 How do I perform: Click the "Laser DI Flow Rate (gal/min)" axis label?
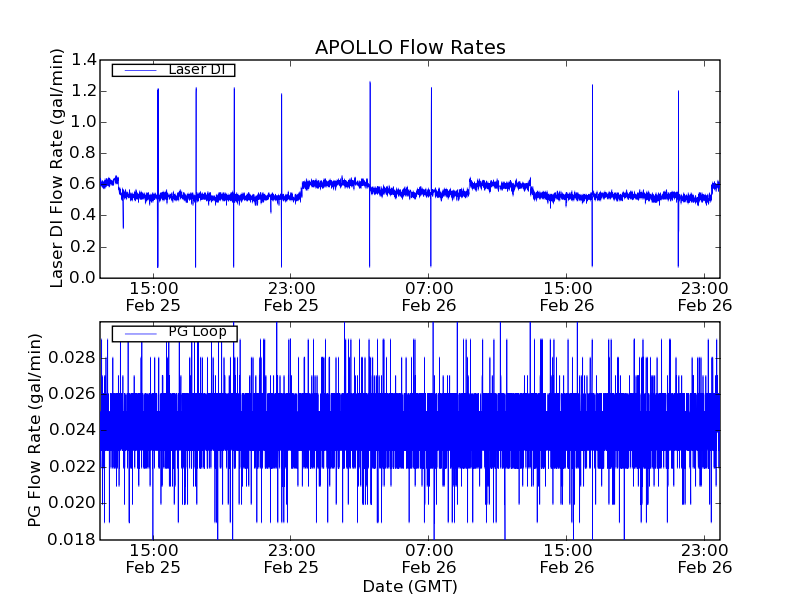57,168
